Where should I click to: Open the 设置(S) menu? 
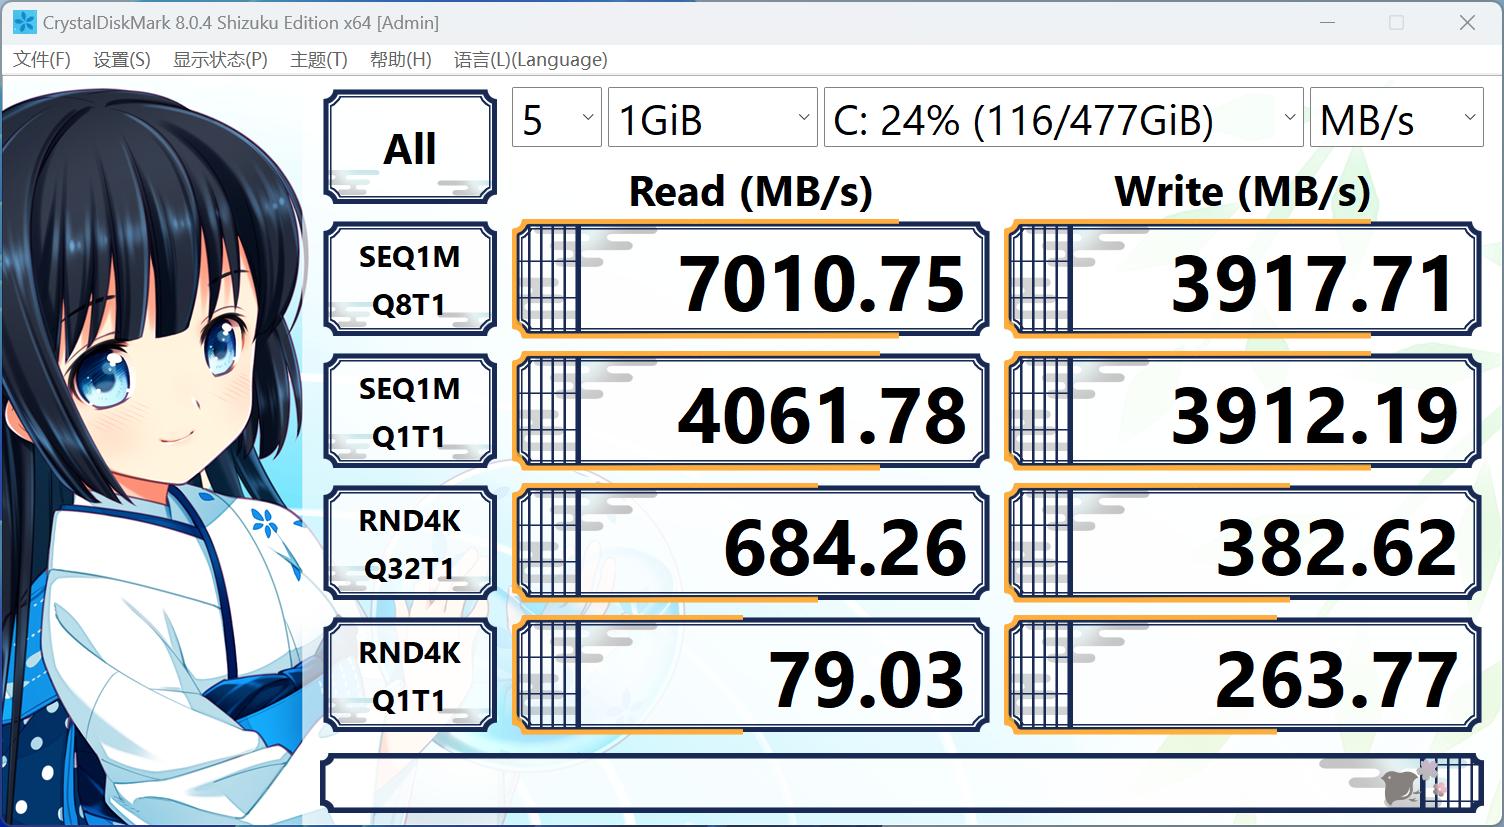coord(120,59)
